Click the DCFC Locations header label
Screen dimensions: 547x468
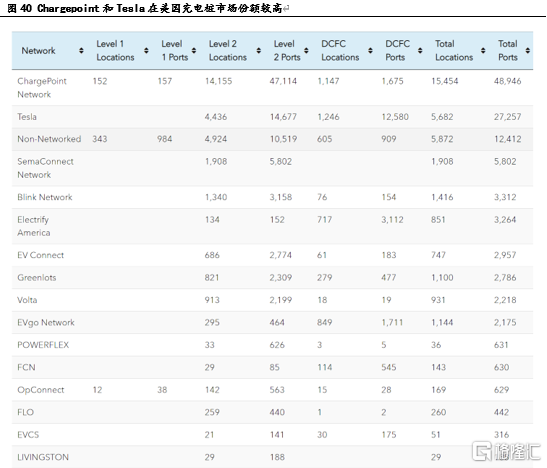coord(340,51)
